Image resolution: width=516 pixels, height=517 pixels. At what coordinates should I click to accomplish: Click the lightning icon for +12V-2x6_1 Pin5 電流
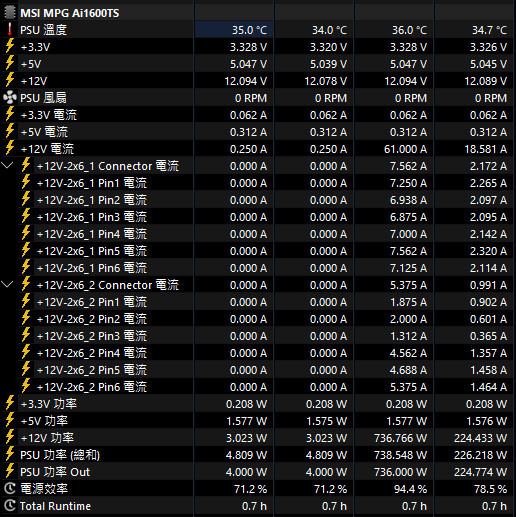(26, 250)
